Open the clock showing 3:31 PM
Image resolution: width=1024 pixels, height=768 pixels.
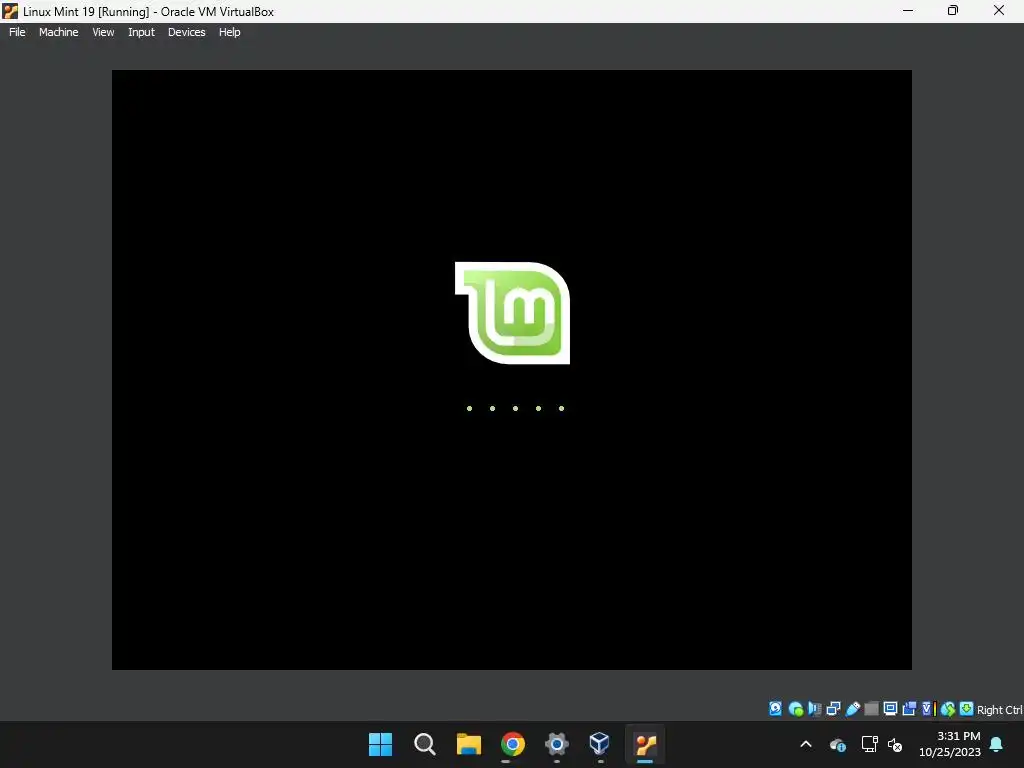click(950, 744)
